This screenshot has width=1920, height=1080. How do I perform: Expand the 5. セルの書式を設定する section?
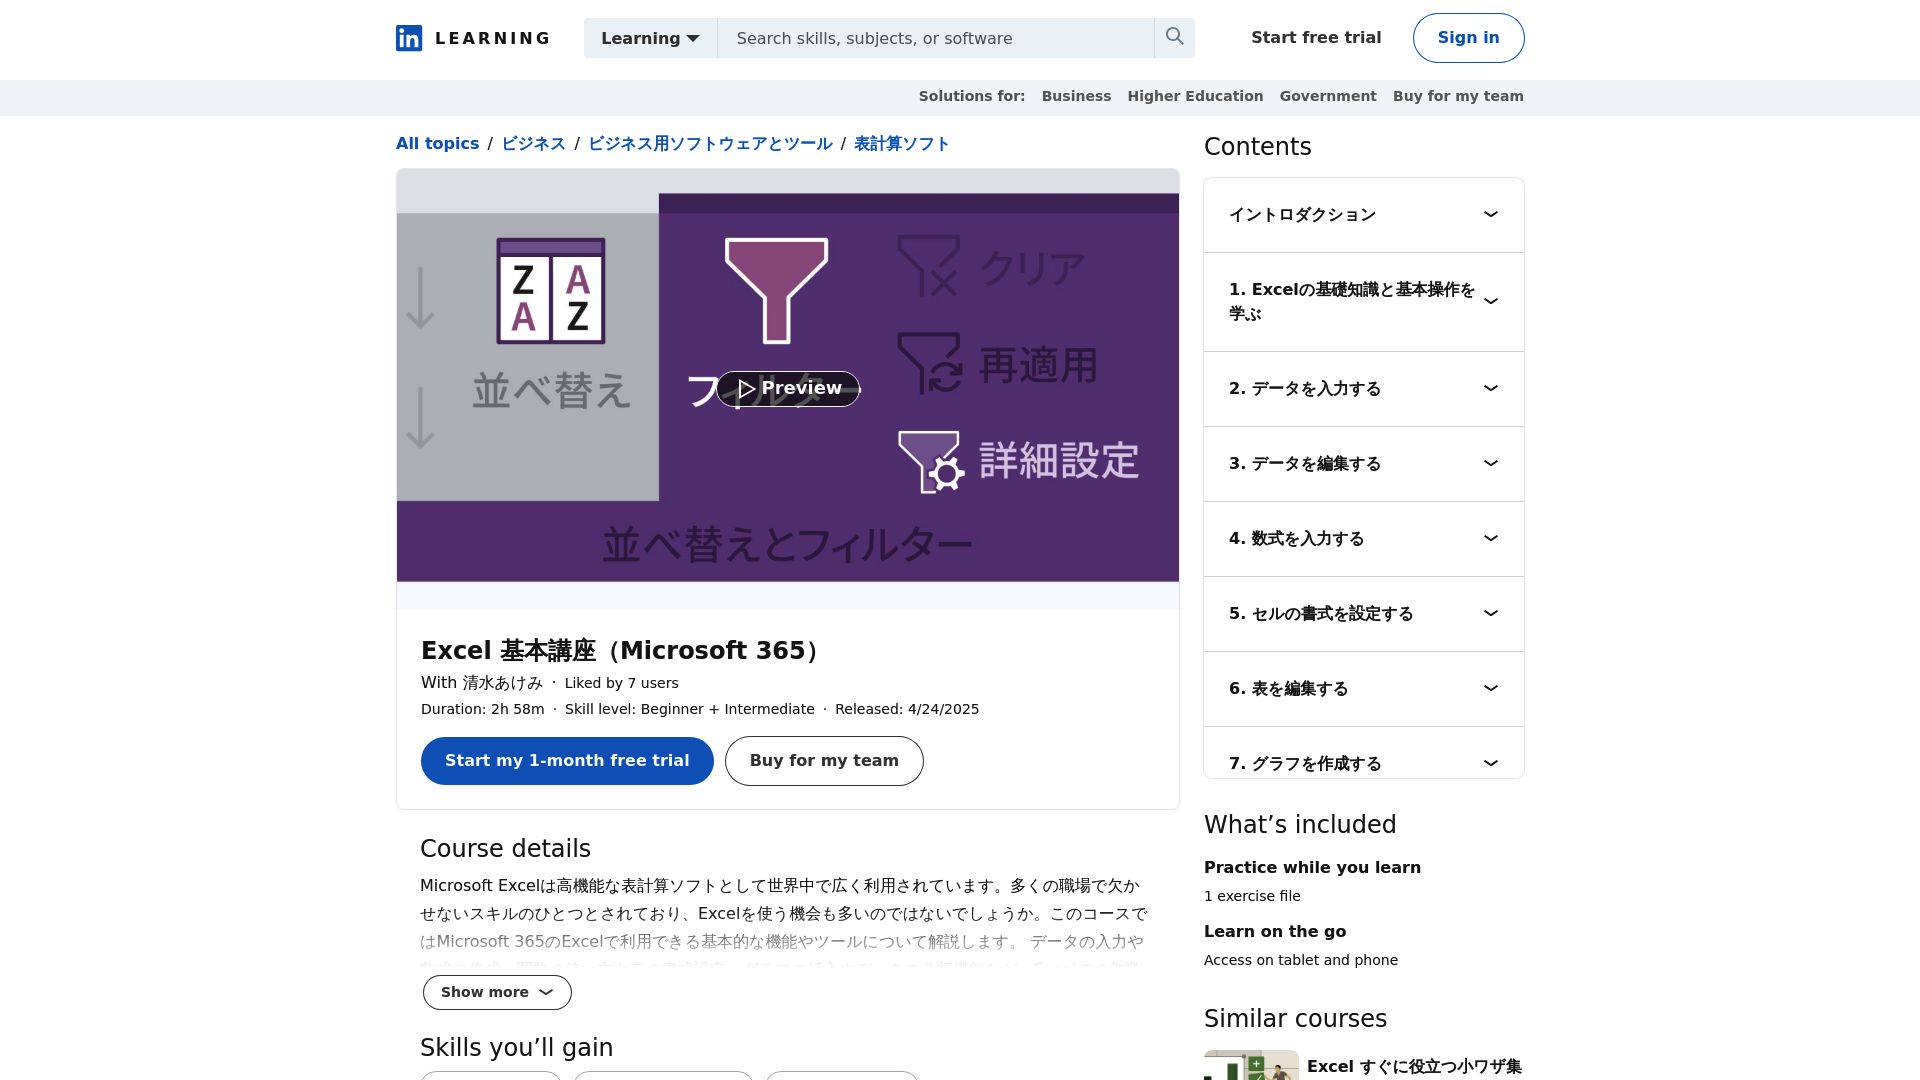(1363, 614)
